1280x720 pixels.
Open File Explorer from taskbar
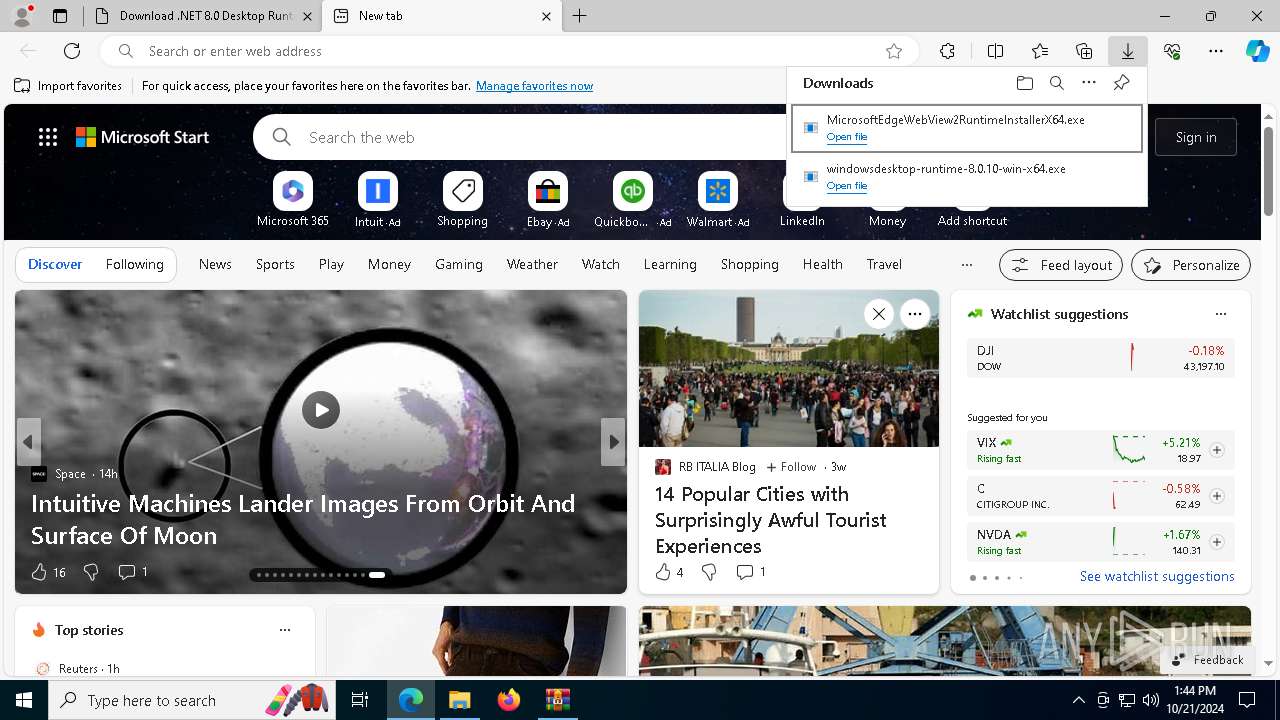tap(459, 700)
